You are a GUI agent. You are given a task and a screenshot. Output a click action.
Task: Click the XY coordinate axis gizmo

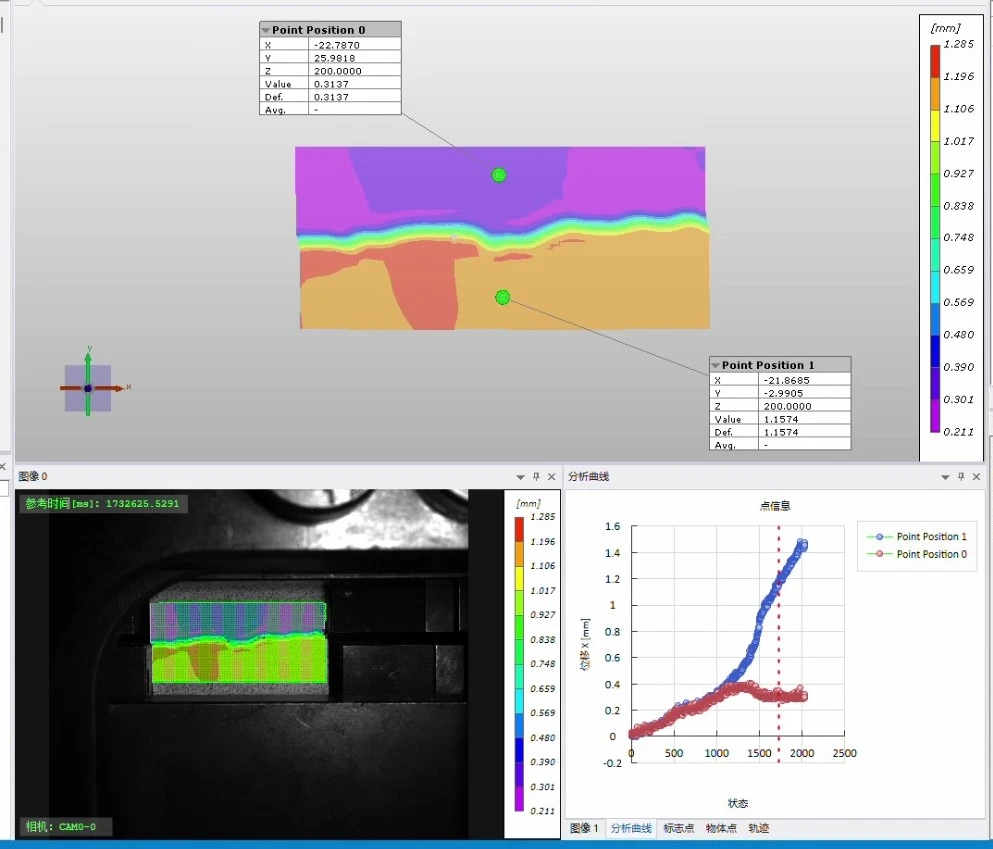coord(88,388)
